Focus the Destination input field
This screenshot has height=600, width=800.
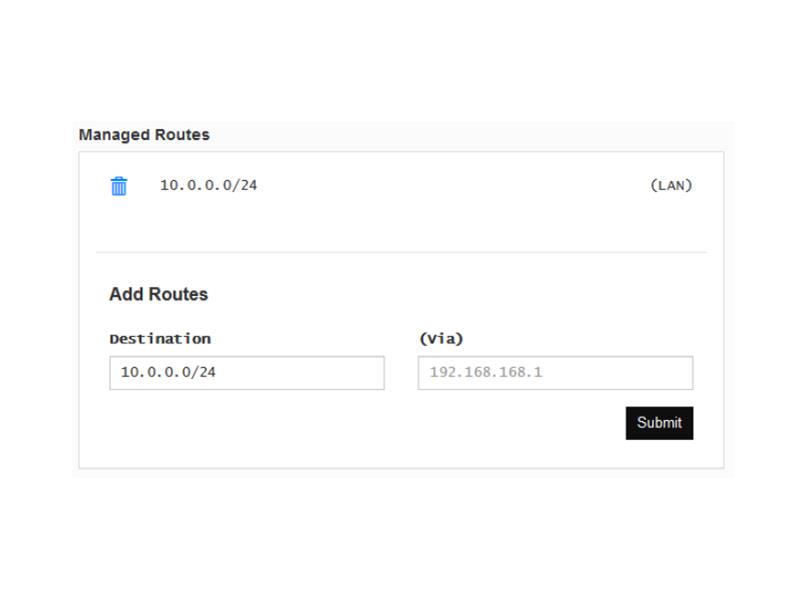[247, 373]
